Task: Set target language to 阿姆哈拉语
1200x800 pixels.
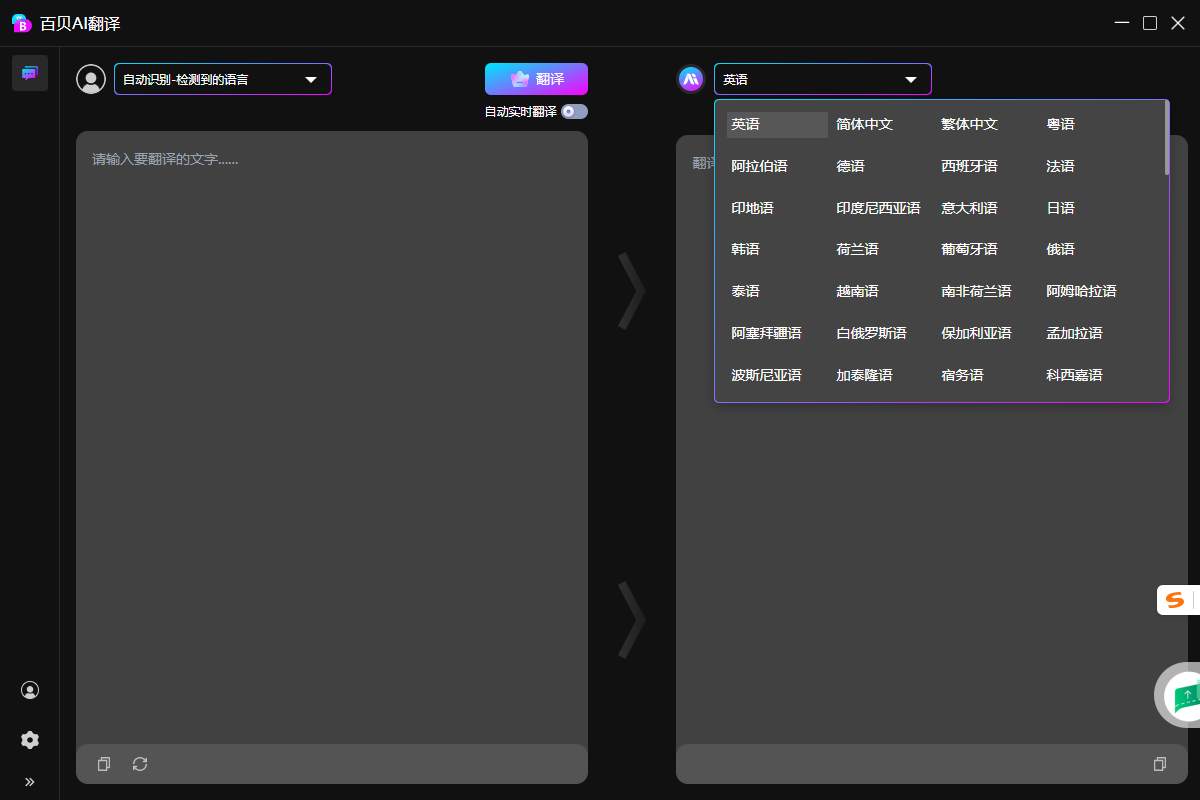Action: pos(1081,291)
